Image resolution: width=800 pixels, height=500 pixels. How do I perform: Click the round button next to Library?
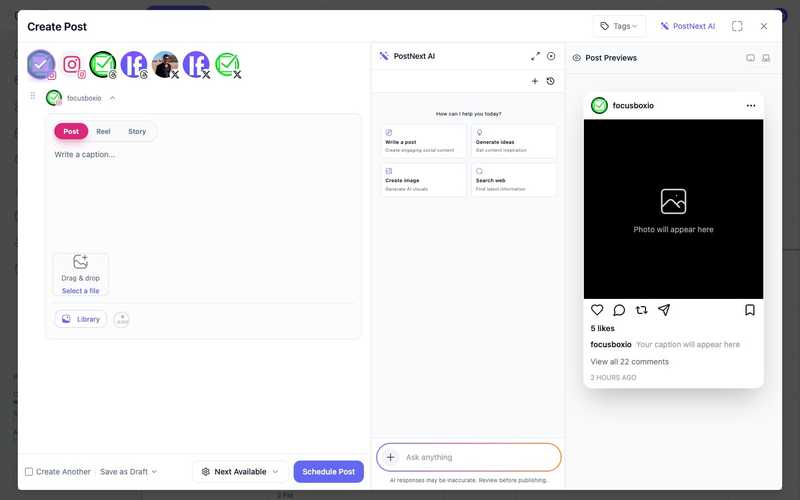point(121,319)
